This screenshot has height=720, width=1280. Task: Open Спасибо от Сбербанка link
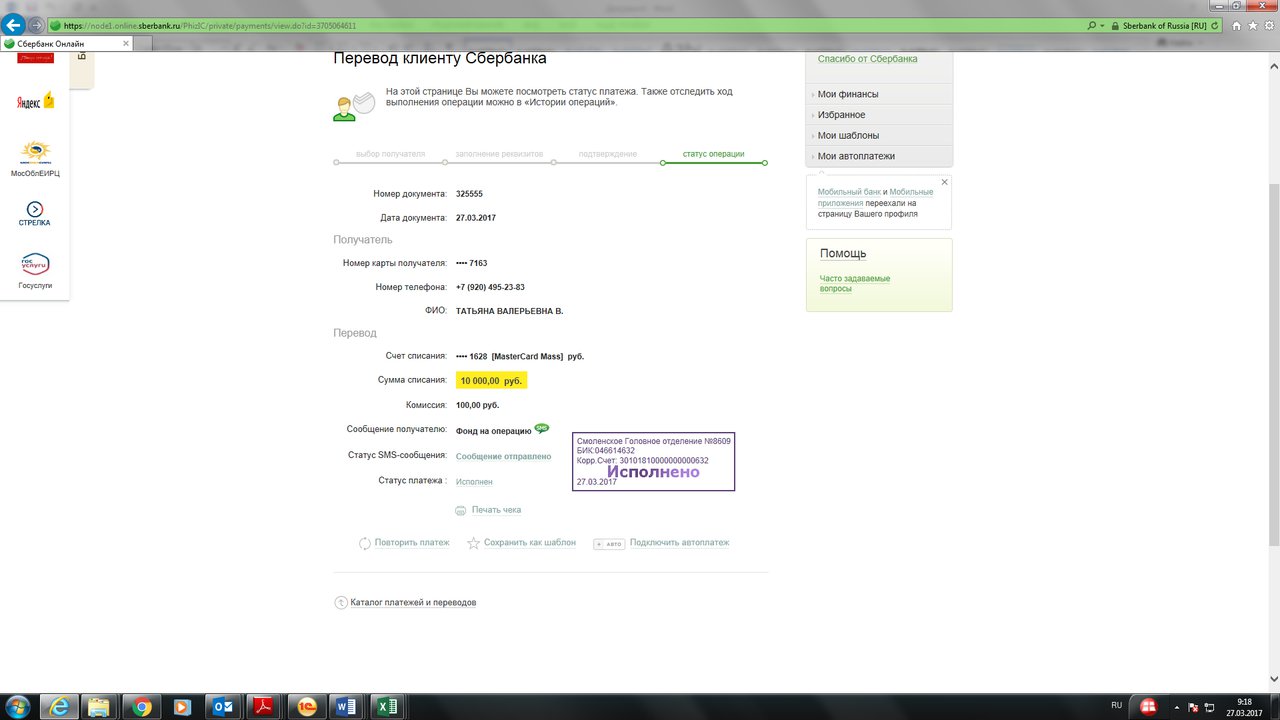coord(867,59)
